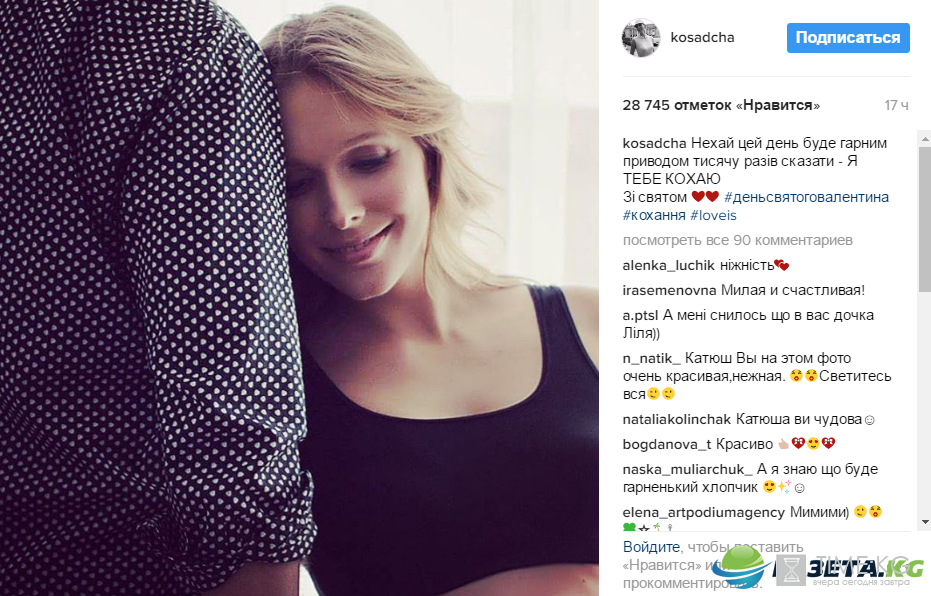931x596 pixels.
Task: Open commenter naska_muliarchuk_ profile
Action: tap(688, 469)
